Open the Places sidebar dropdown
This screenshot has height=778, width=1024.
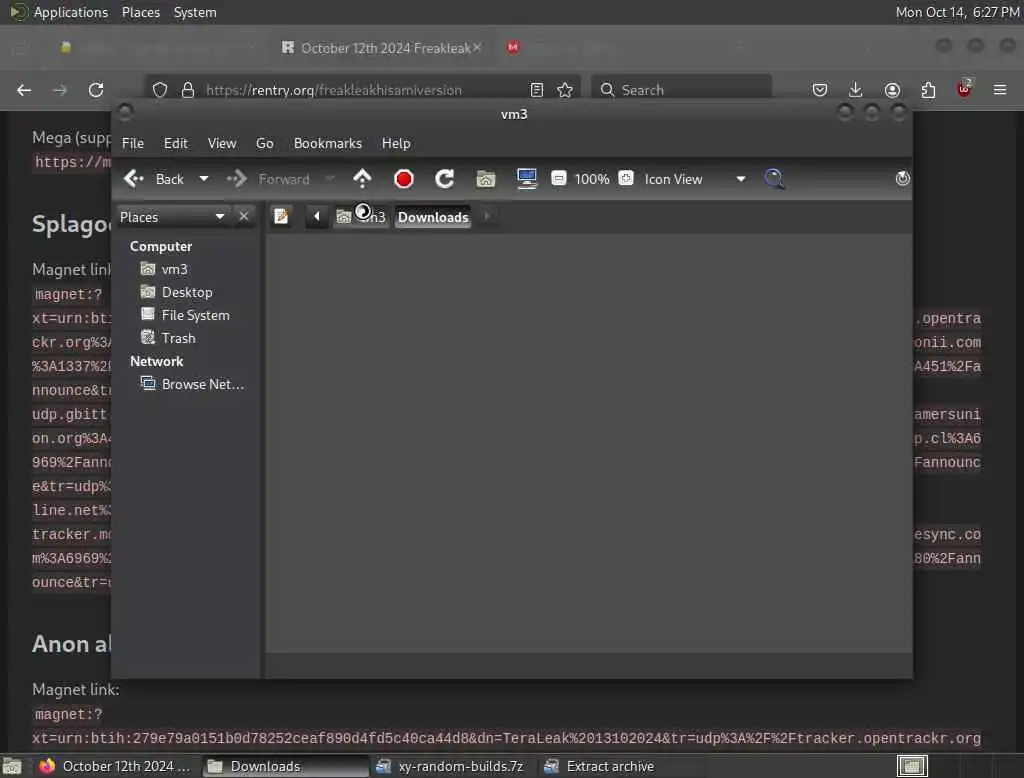(x=172, y=217)
